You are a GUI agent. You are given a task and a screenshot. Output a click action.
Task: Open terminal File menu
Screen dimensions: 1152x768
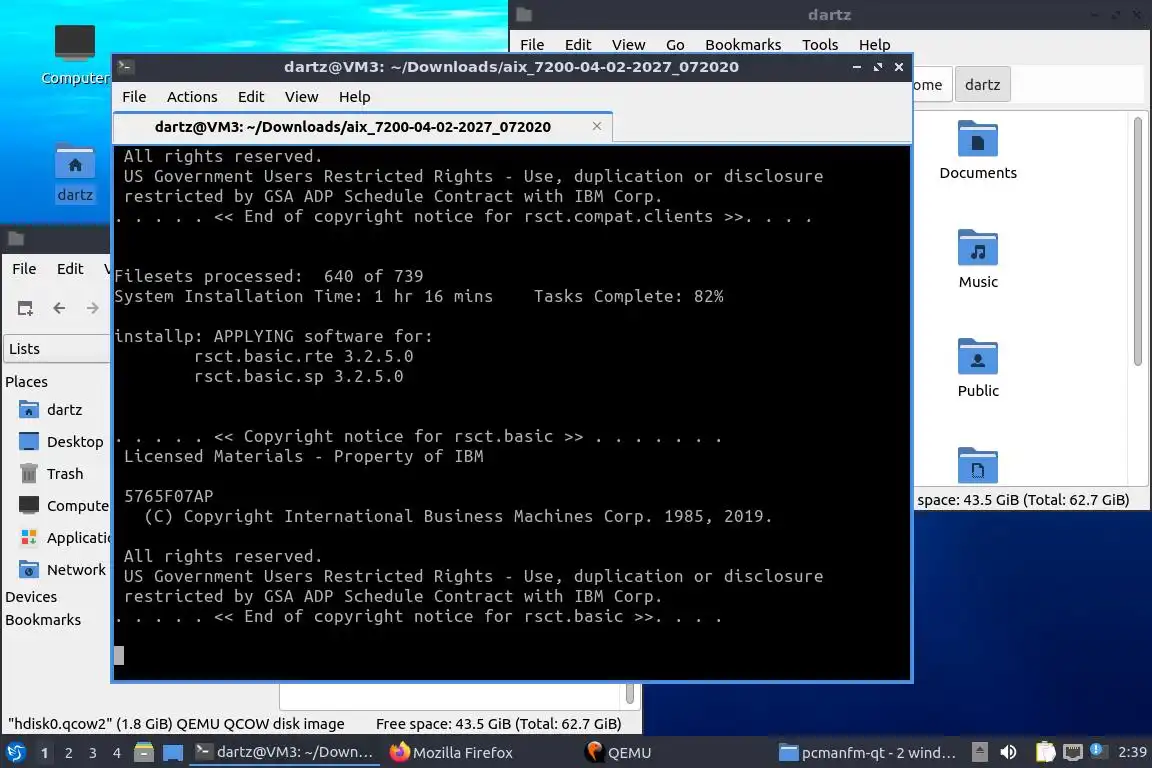tap(134, 97)
